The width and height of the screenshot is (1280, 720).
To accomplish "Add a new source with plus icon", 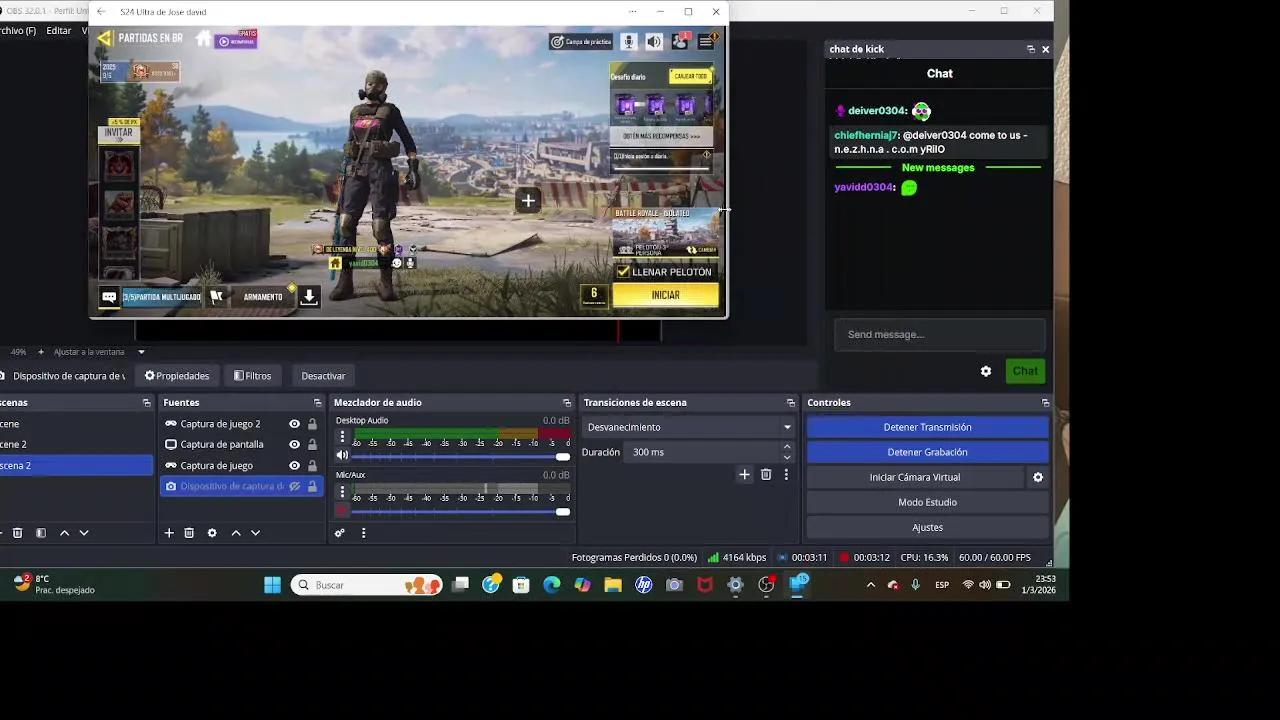I will coord(169,533).
